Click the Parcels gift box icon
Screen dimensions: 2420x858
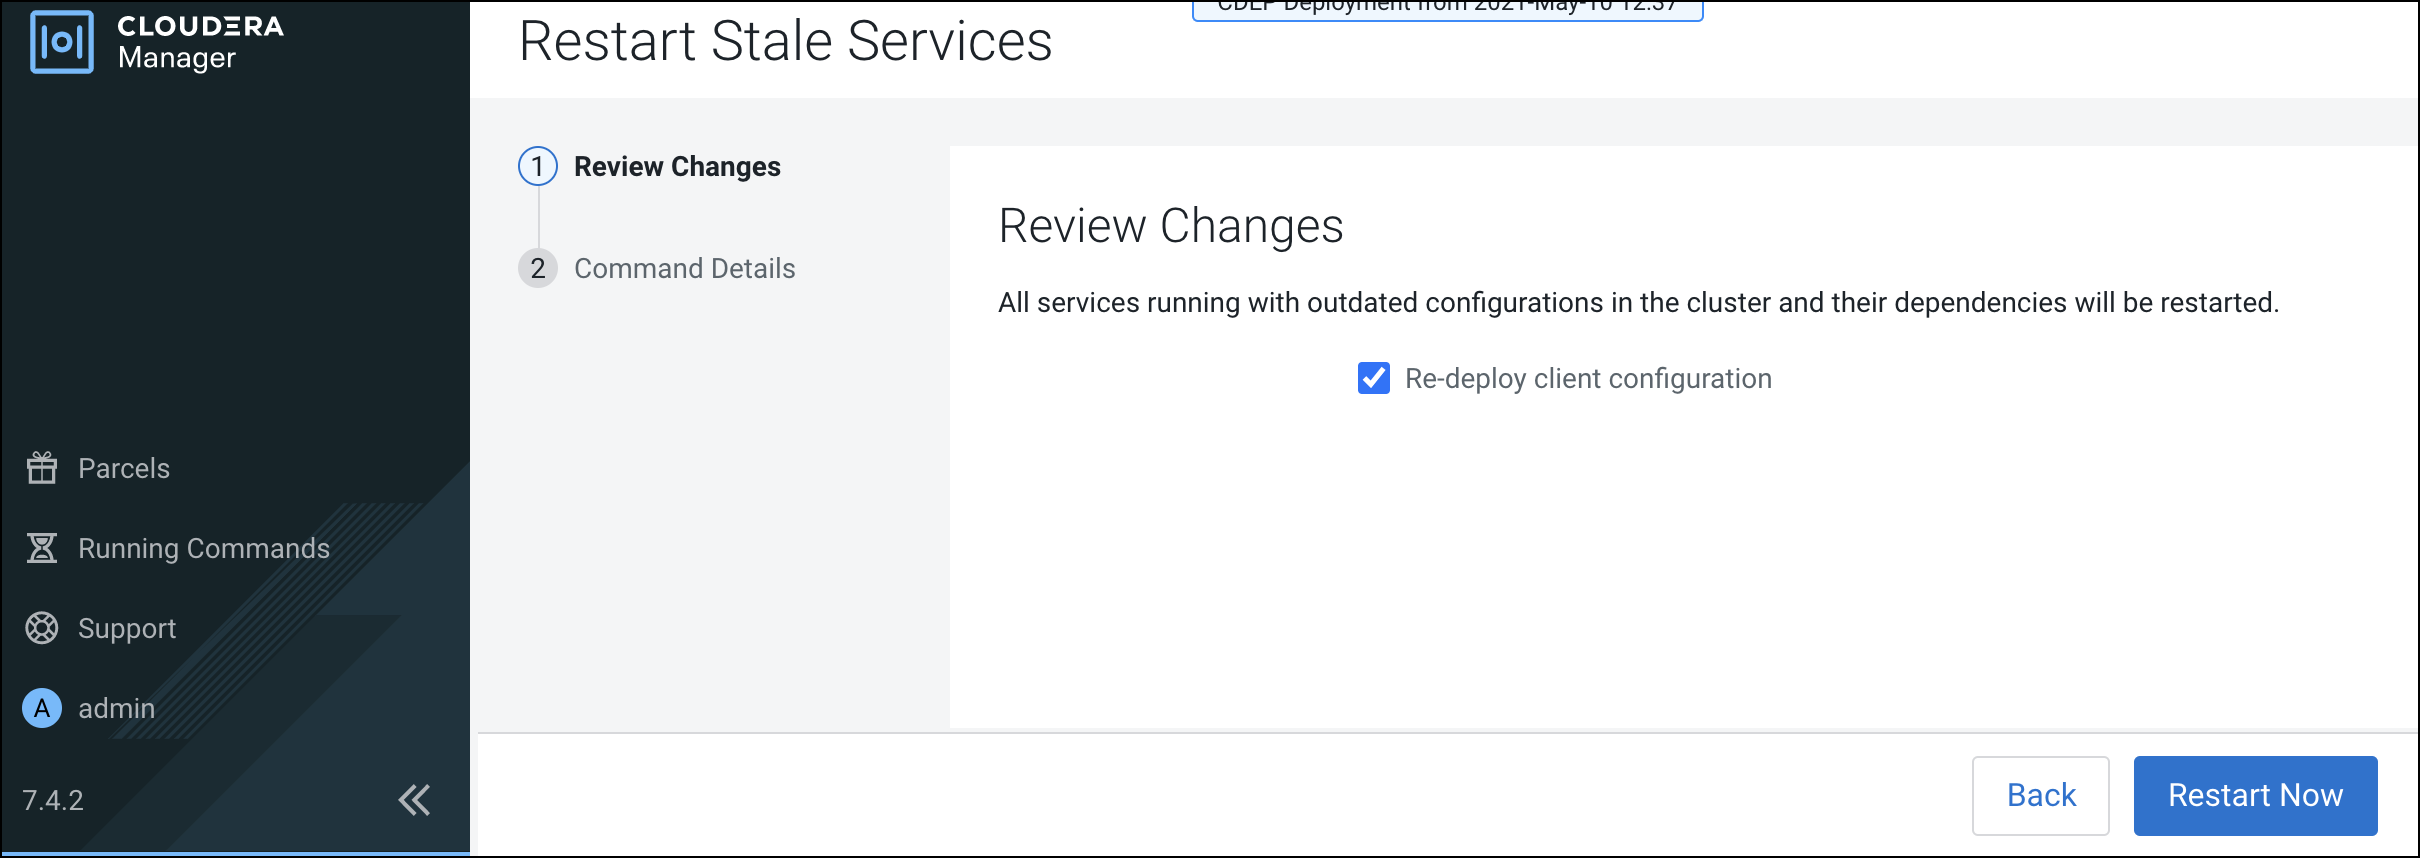click(x=42, y=468)
